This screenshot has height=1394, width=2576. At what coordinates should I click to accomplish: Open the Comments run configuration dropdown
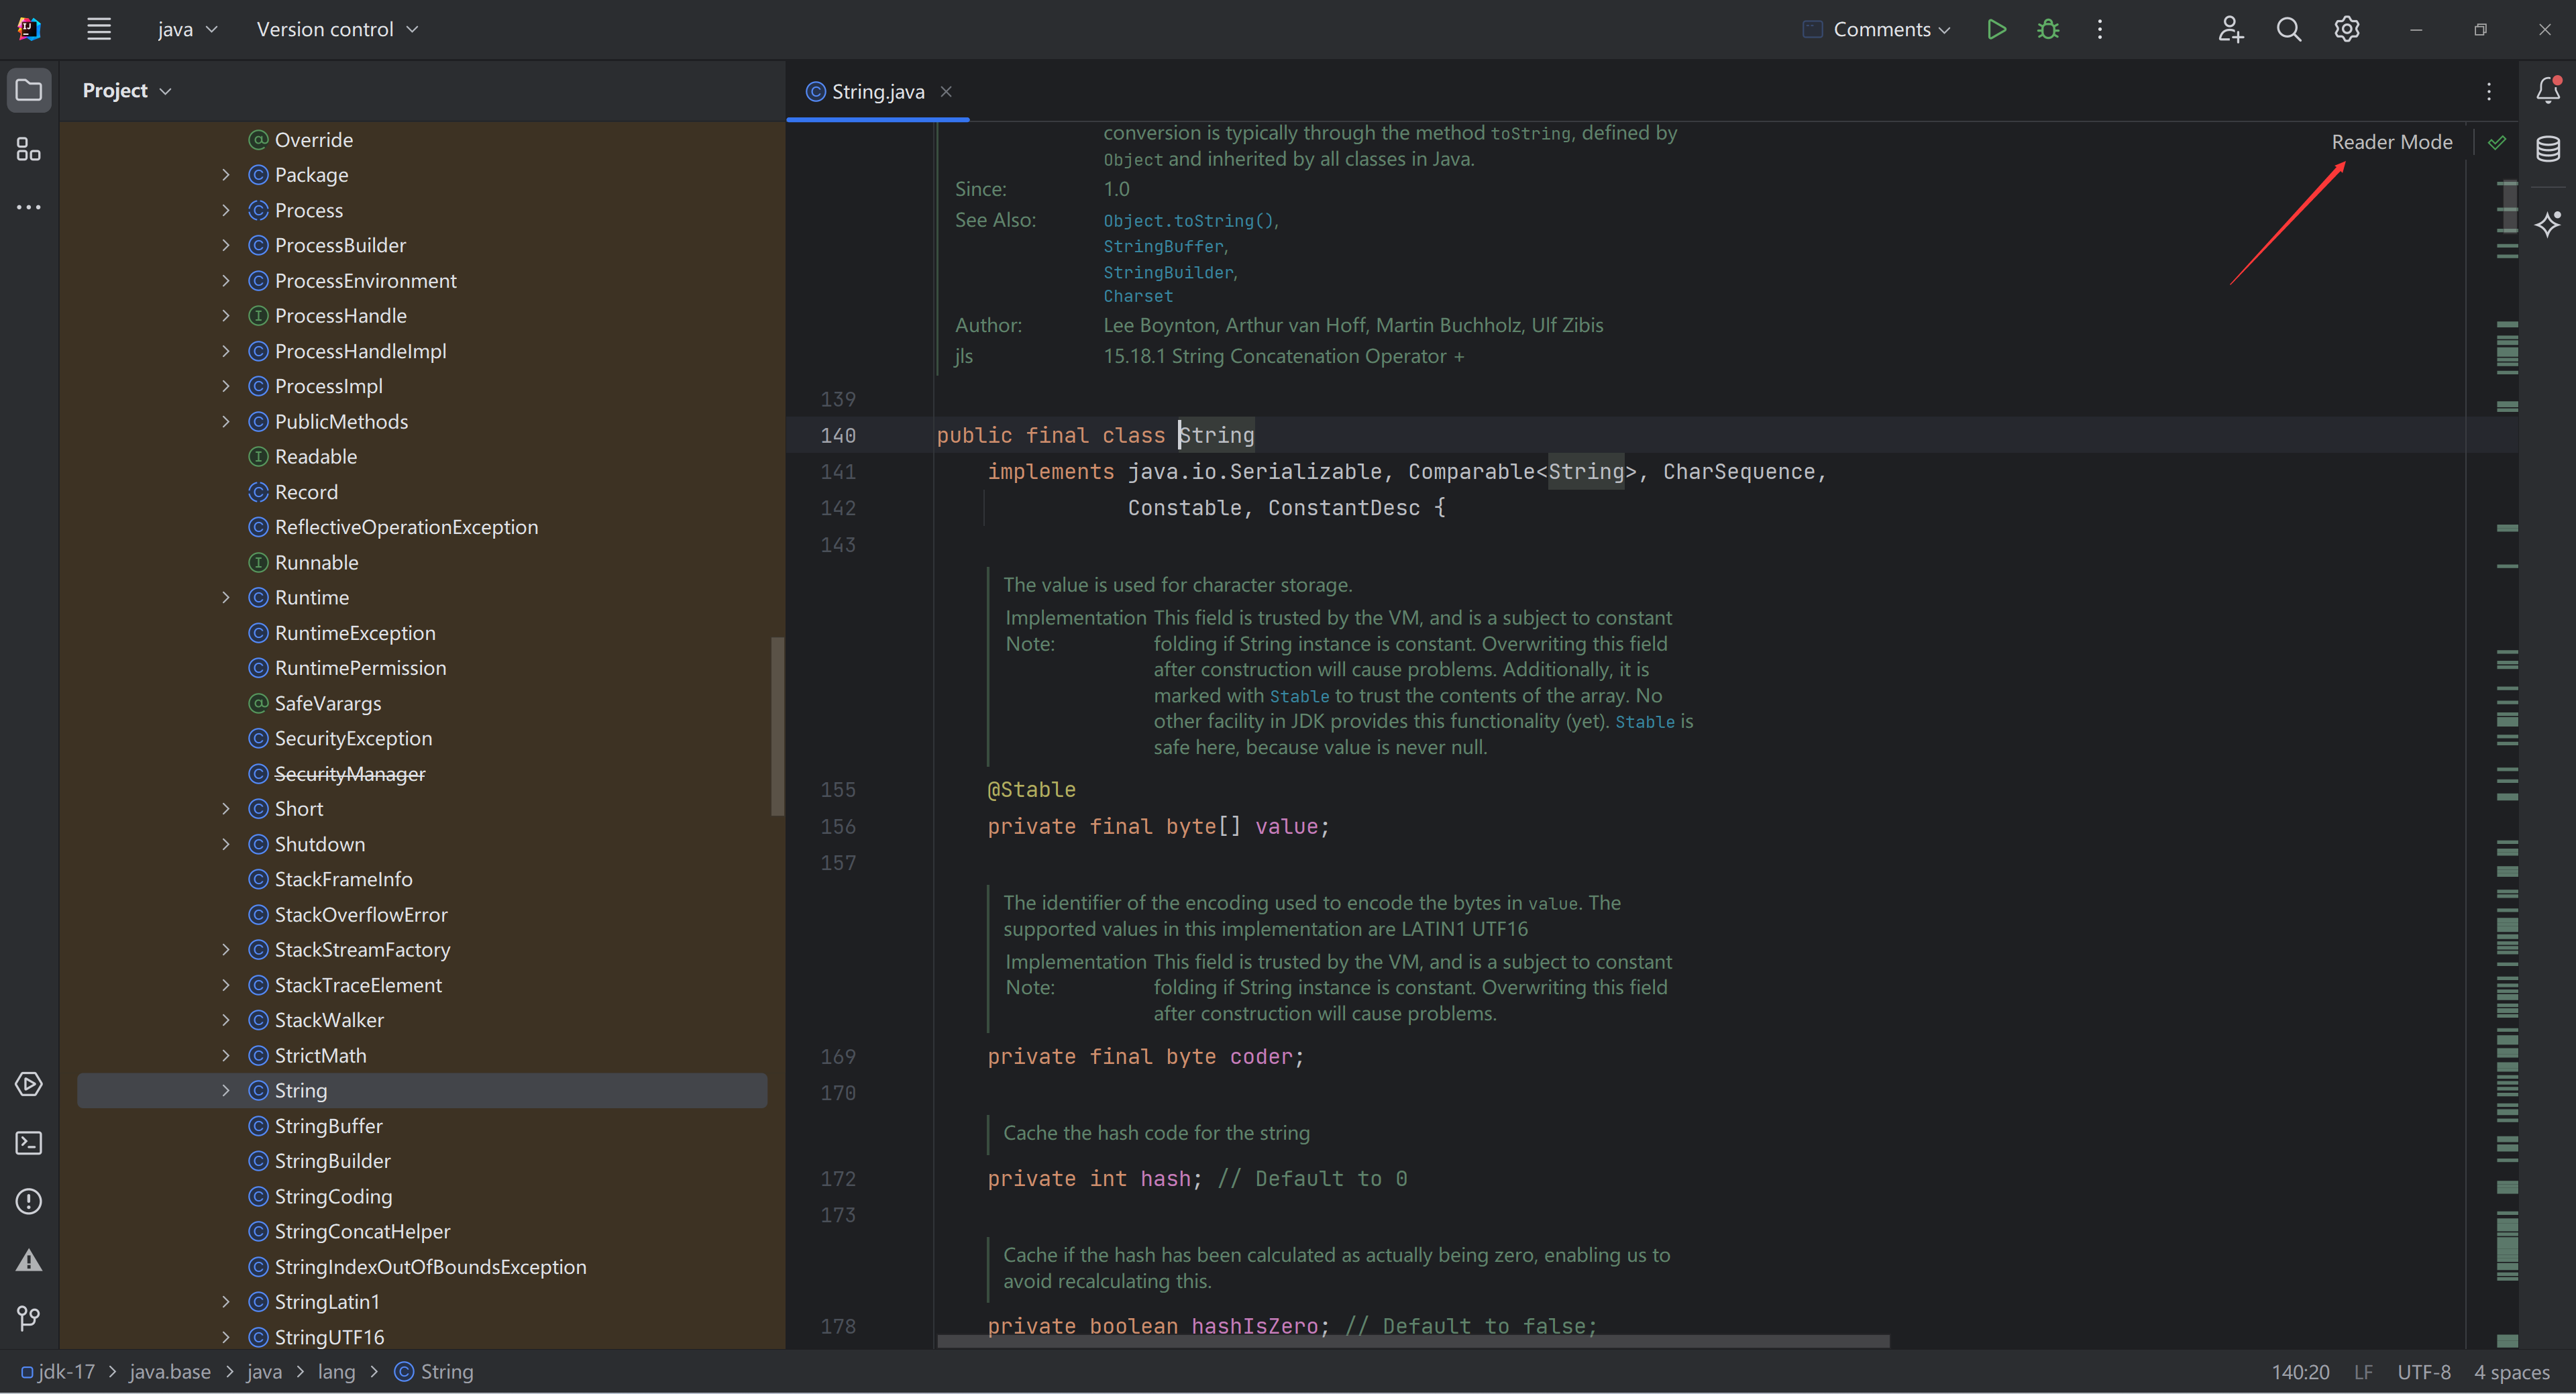1876,29
